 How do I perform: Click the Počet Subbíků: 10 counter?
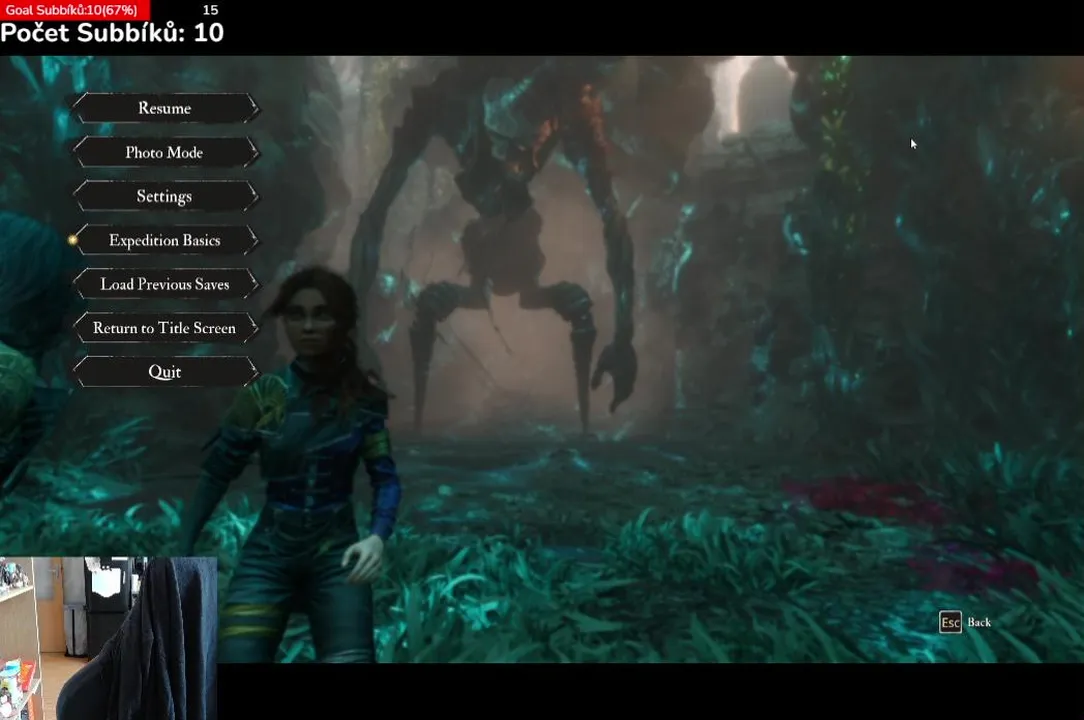[112, 33]
